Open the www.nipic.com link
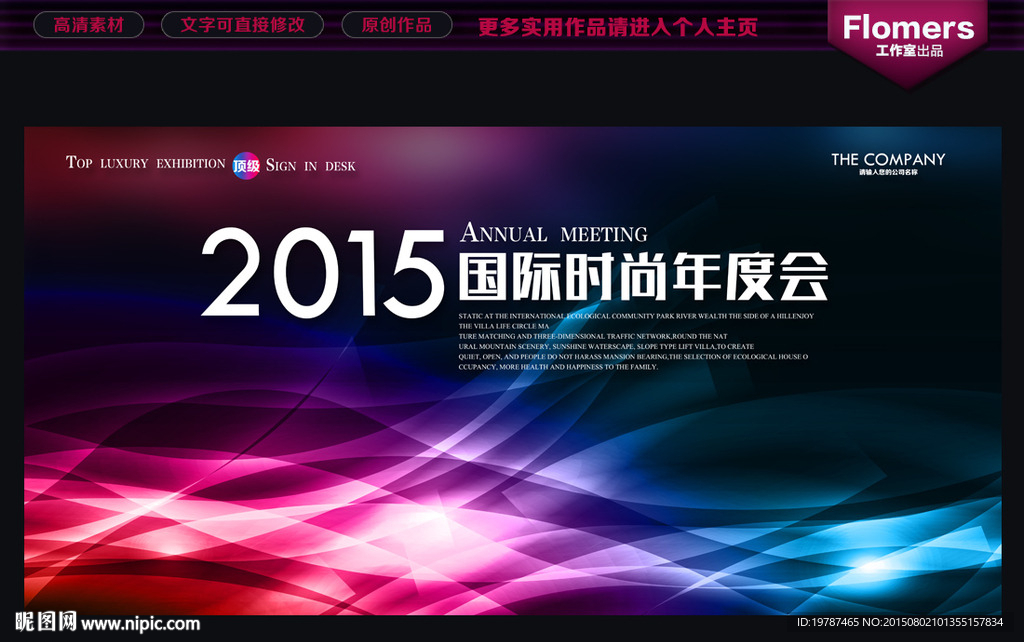Image resolution: width=1024 pixels, height=642 pixels. tap(140, 624)
